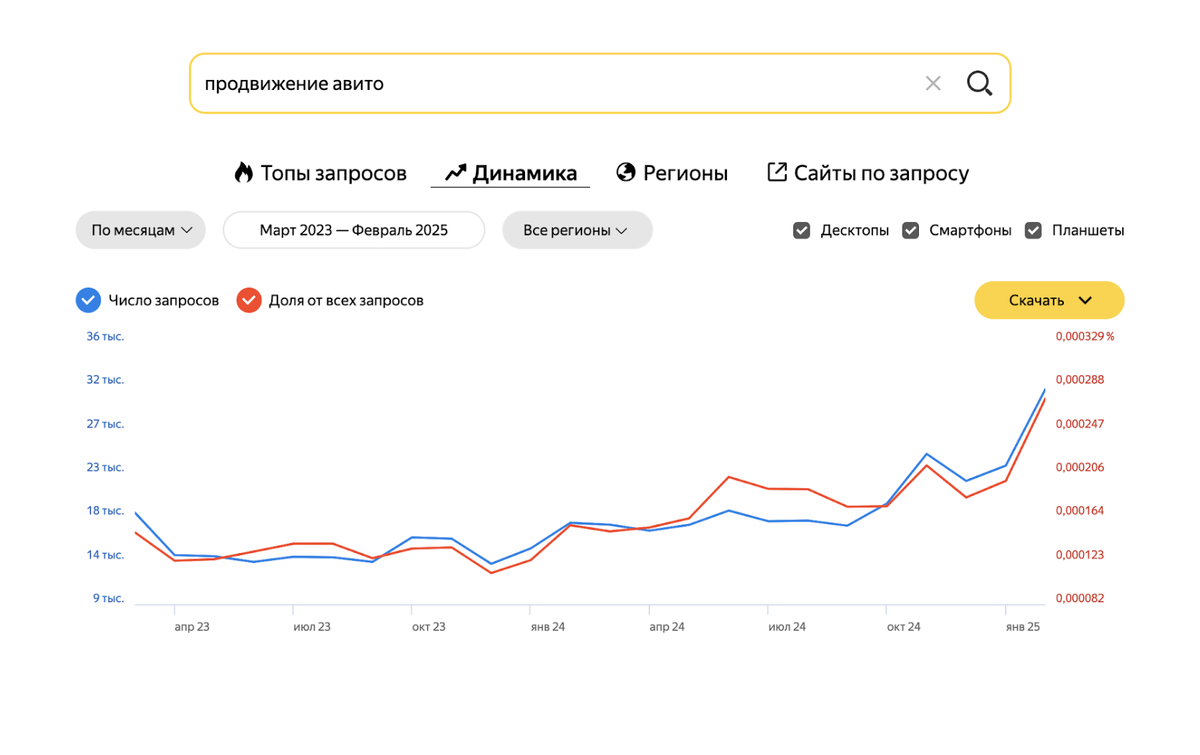Click the июл 24 axis label

pyautogui.click(x=787, y=627)
